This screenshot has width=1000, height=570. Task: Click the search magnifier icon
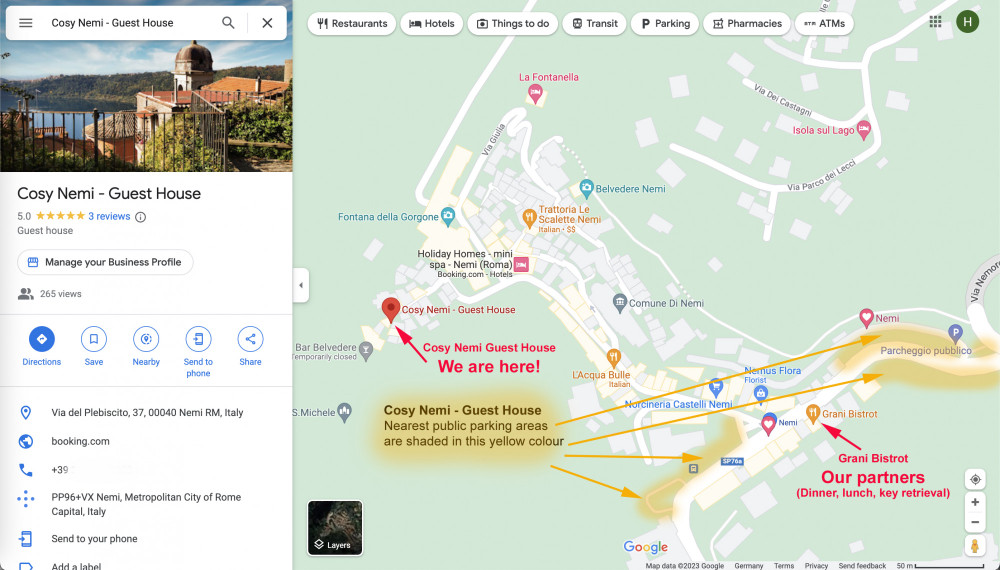[228, 23]
